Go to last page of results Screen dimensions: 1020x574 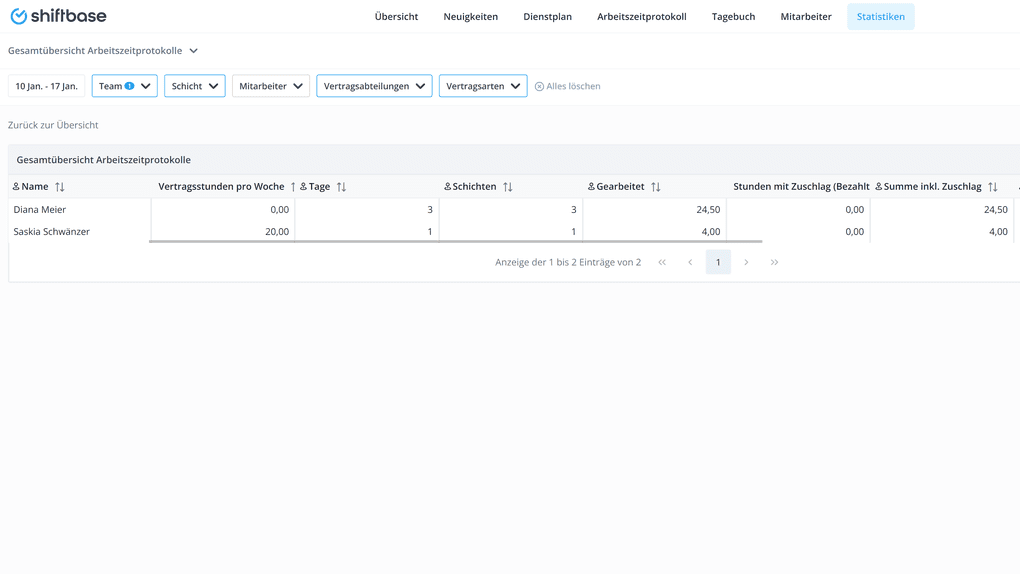click(x=774, y=262)
